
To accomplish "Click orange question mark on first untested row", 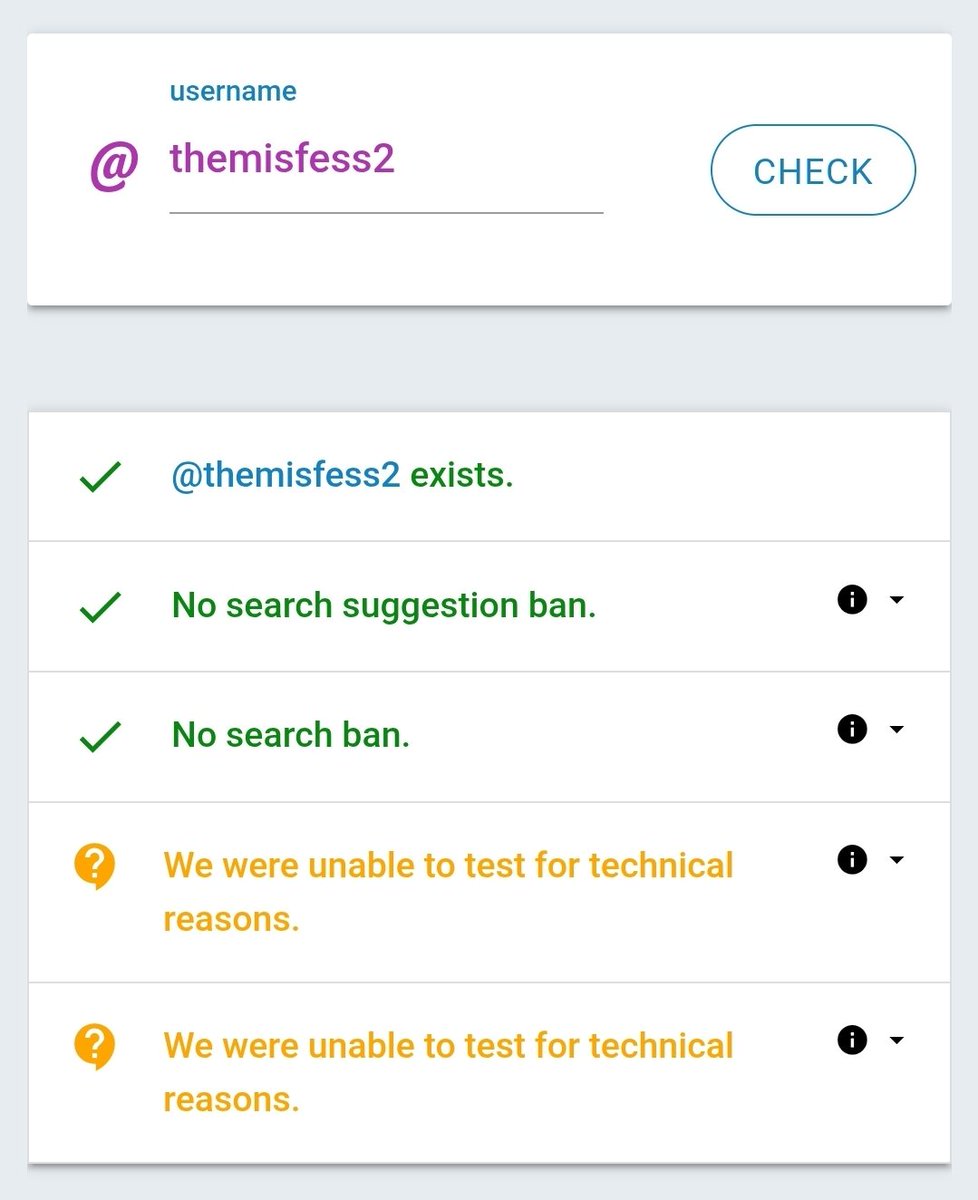I will (x=95, y=866).
